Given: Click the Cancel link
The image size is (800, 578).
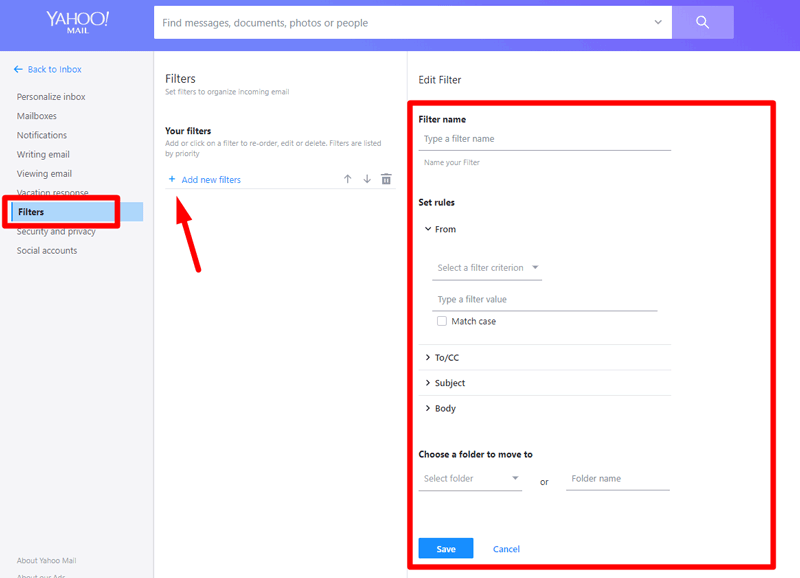Looking at the screenshot, I should tap(506, 548).
